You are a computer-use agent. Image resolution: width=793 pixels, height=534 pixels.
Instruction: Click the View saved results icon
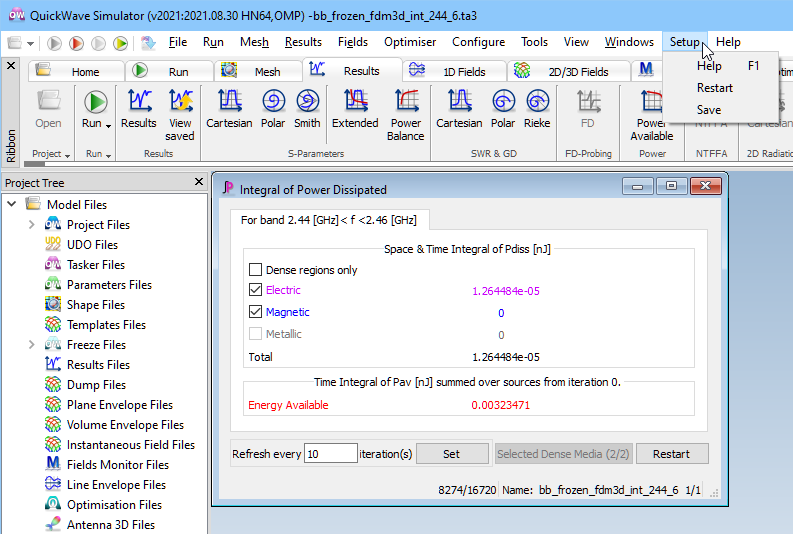coord(180,101)
